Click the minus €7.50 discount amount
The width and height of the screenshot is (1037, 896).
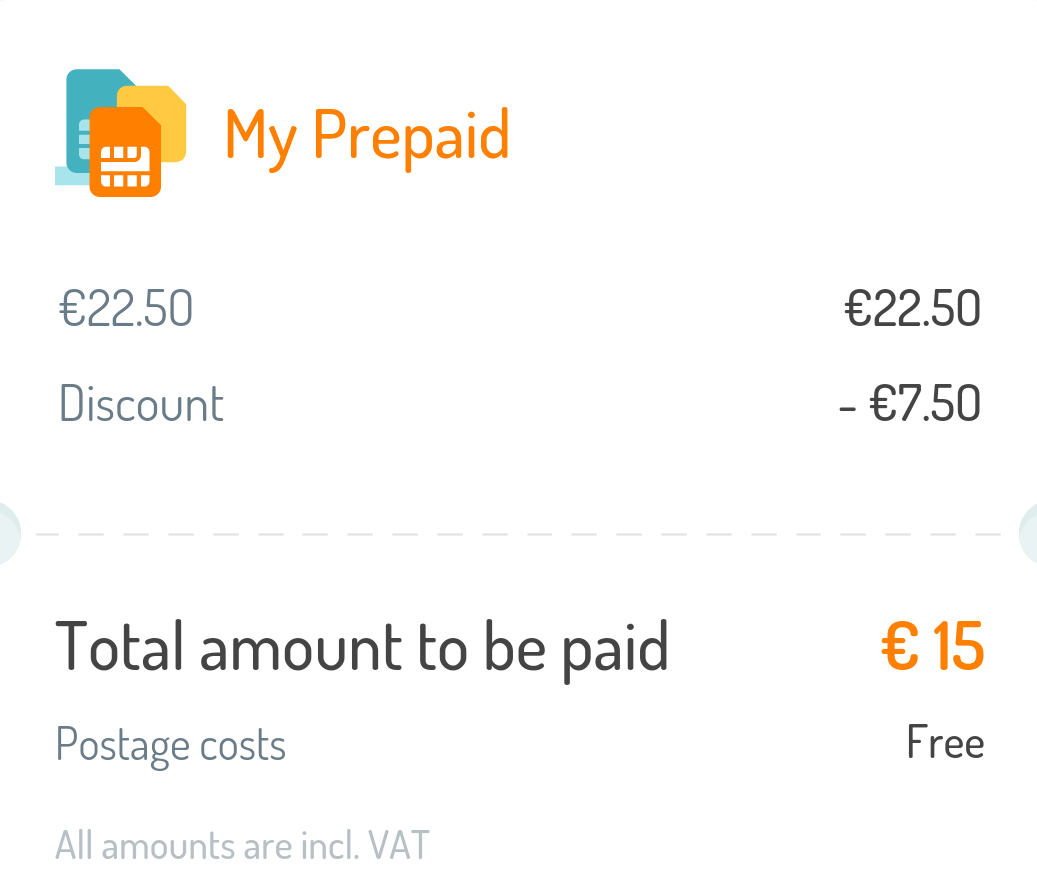coord(910,403)
